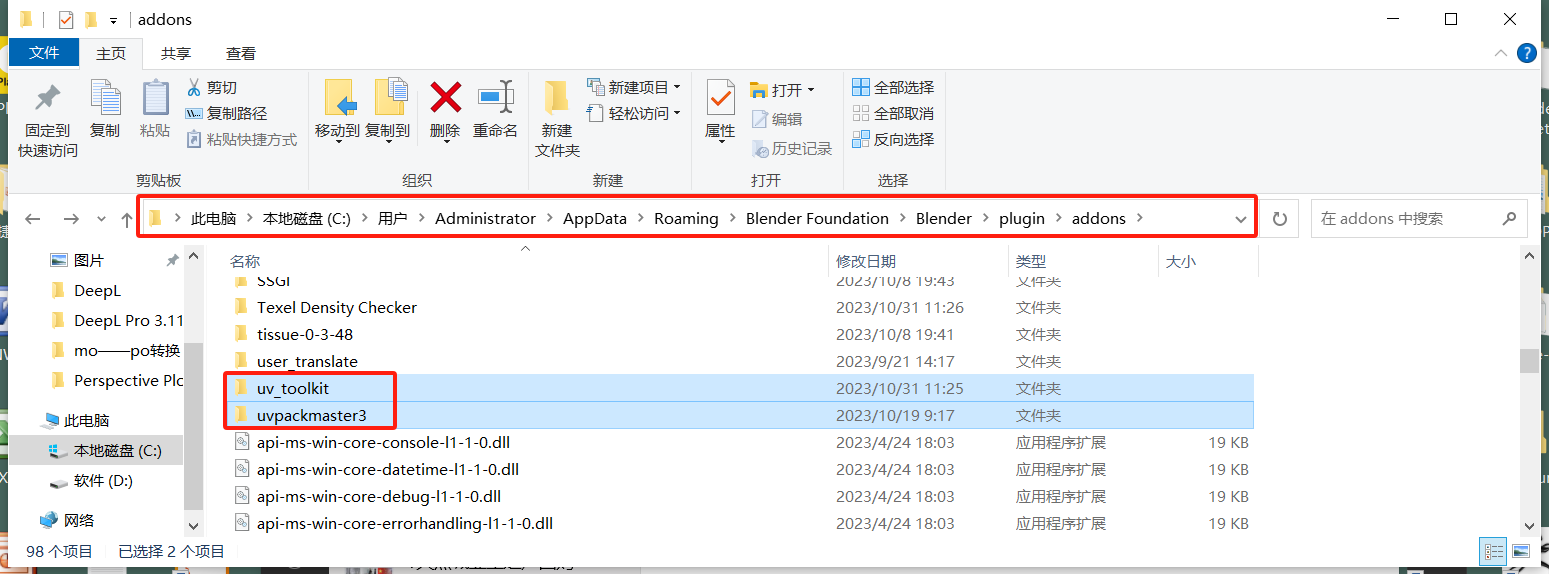Open Customize Quick Access Toolbar dropdown
Viewport: 1549px width, 574px height.
pyautogui.click(x=114, y=20)
